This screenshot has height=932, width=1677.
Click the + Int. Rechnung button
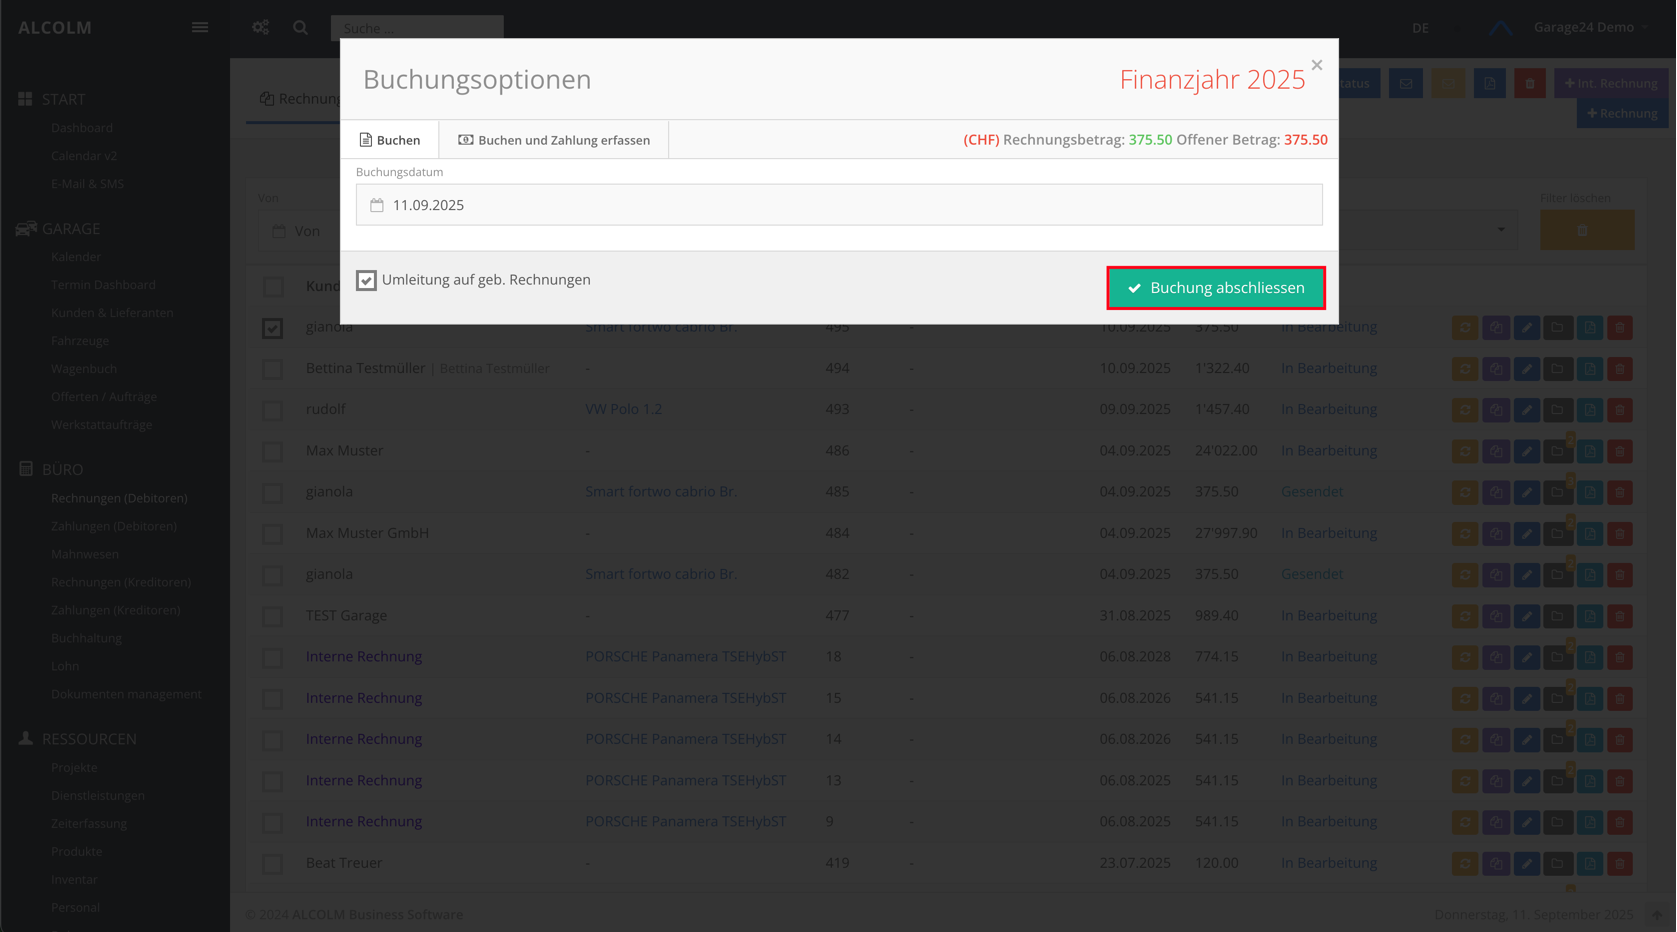coord(1610,83)
